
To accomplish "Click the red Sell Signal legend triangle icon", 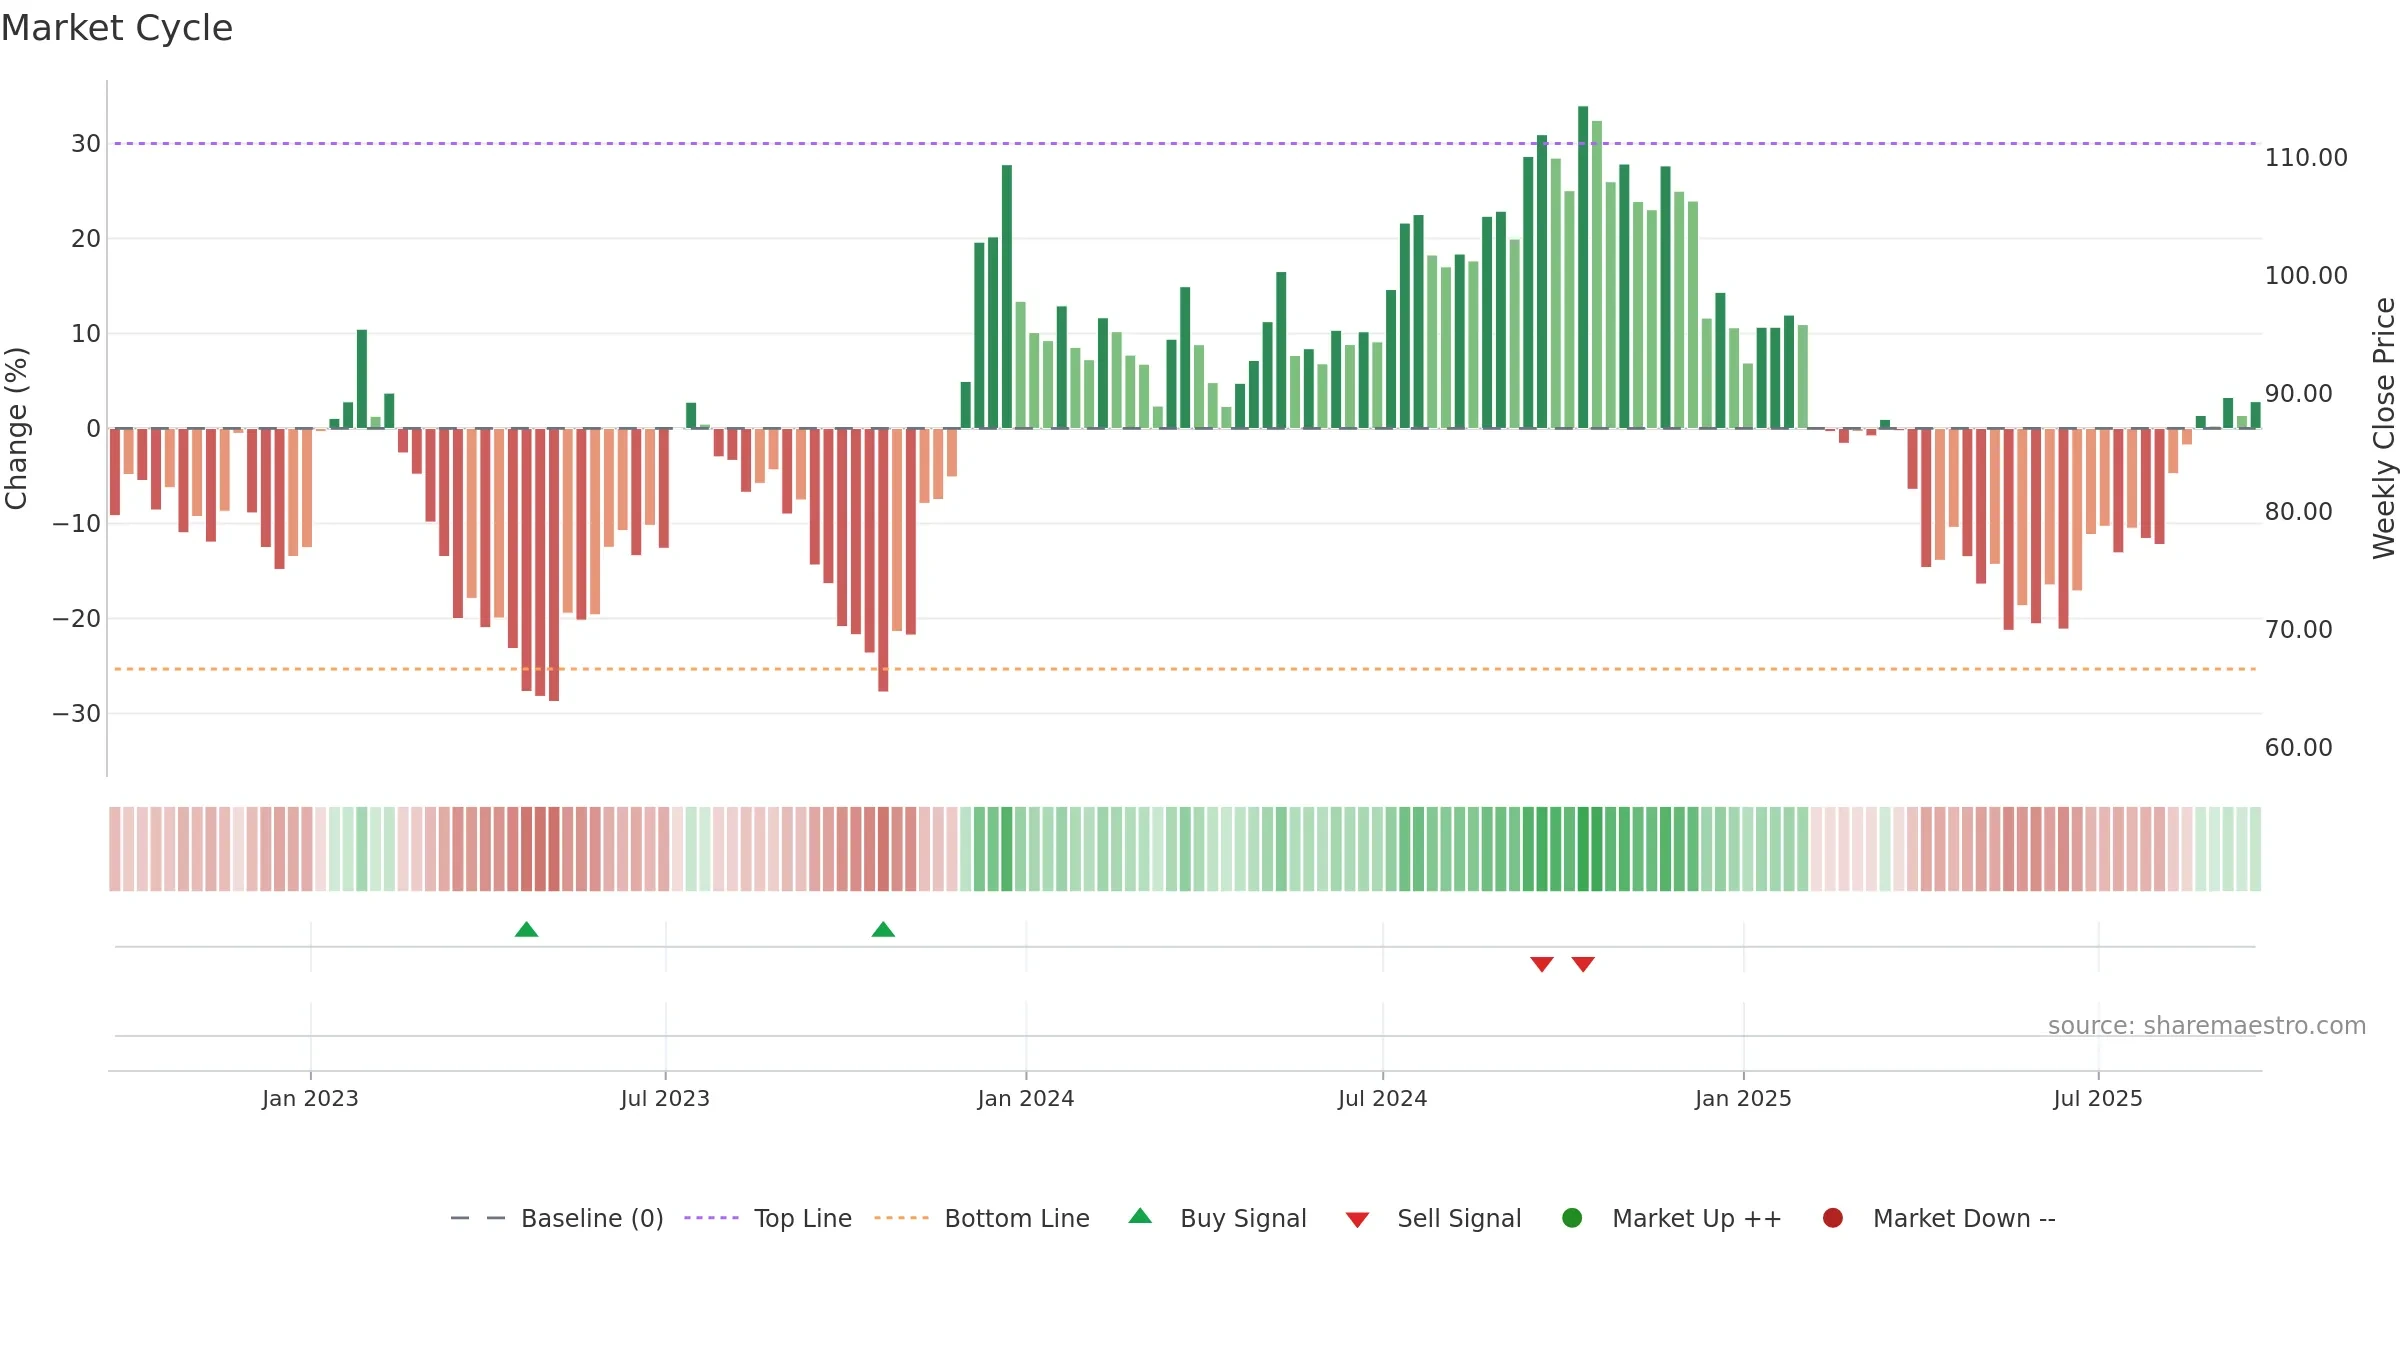I will pyautogui.click(x=1357, y=1220).
